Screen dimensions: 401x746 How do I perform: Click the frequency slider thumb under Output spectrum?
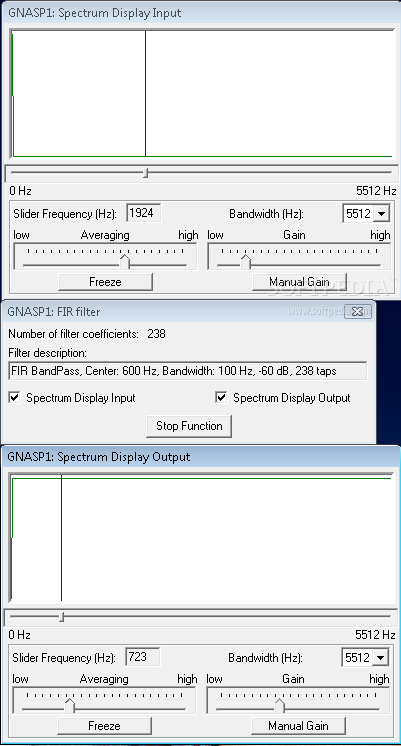[62, 617]
